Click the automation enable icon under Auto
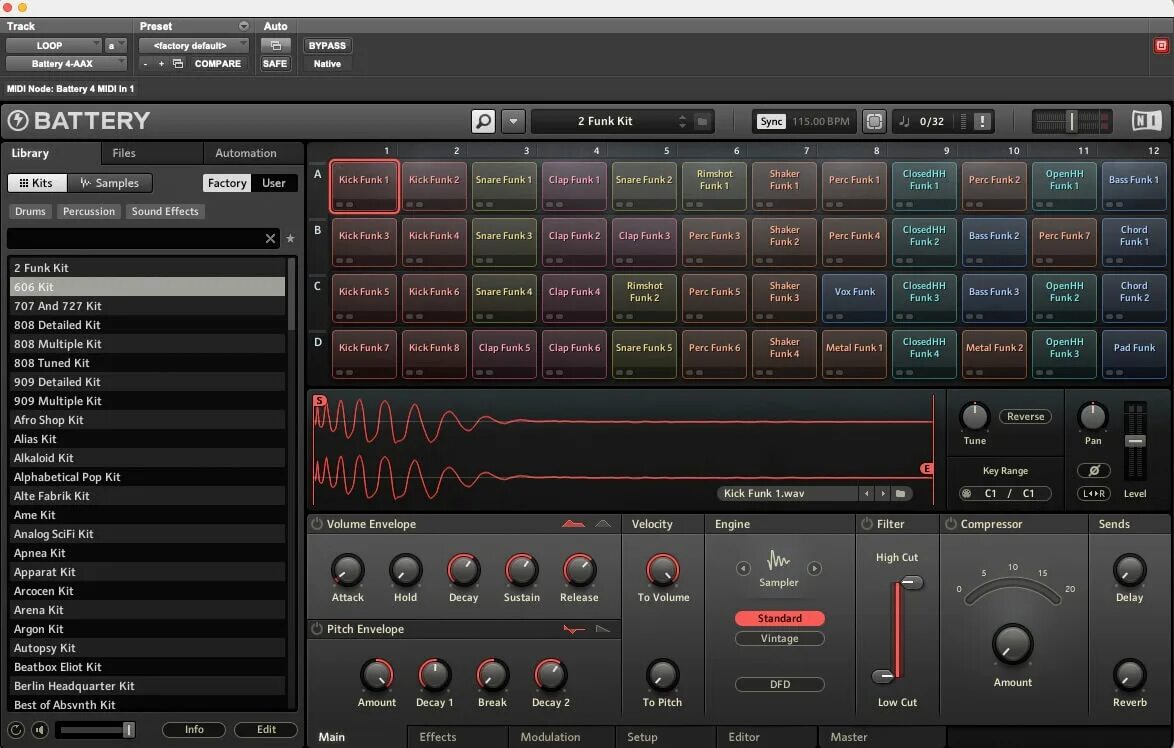 275,46
